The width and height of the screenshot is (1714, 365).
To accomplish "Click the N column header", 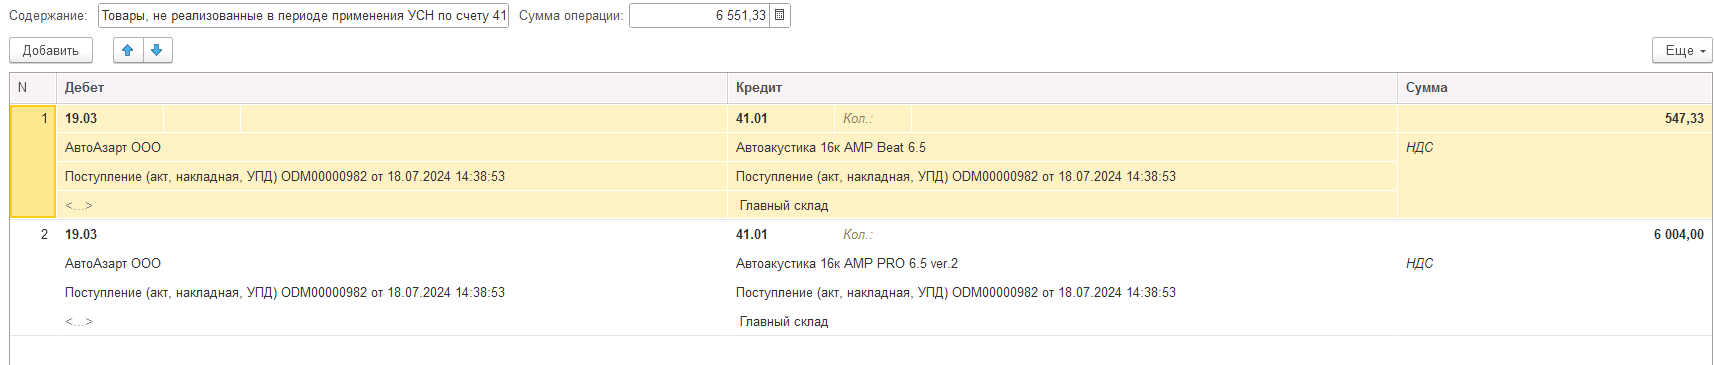I will click(33, 88).
